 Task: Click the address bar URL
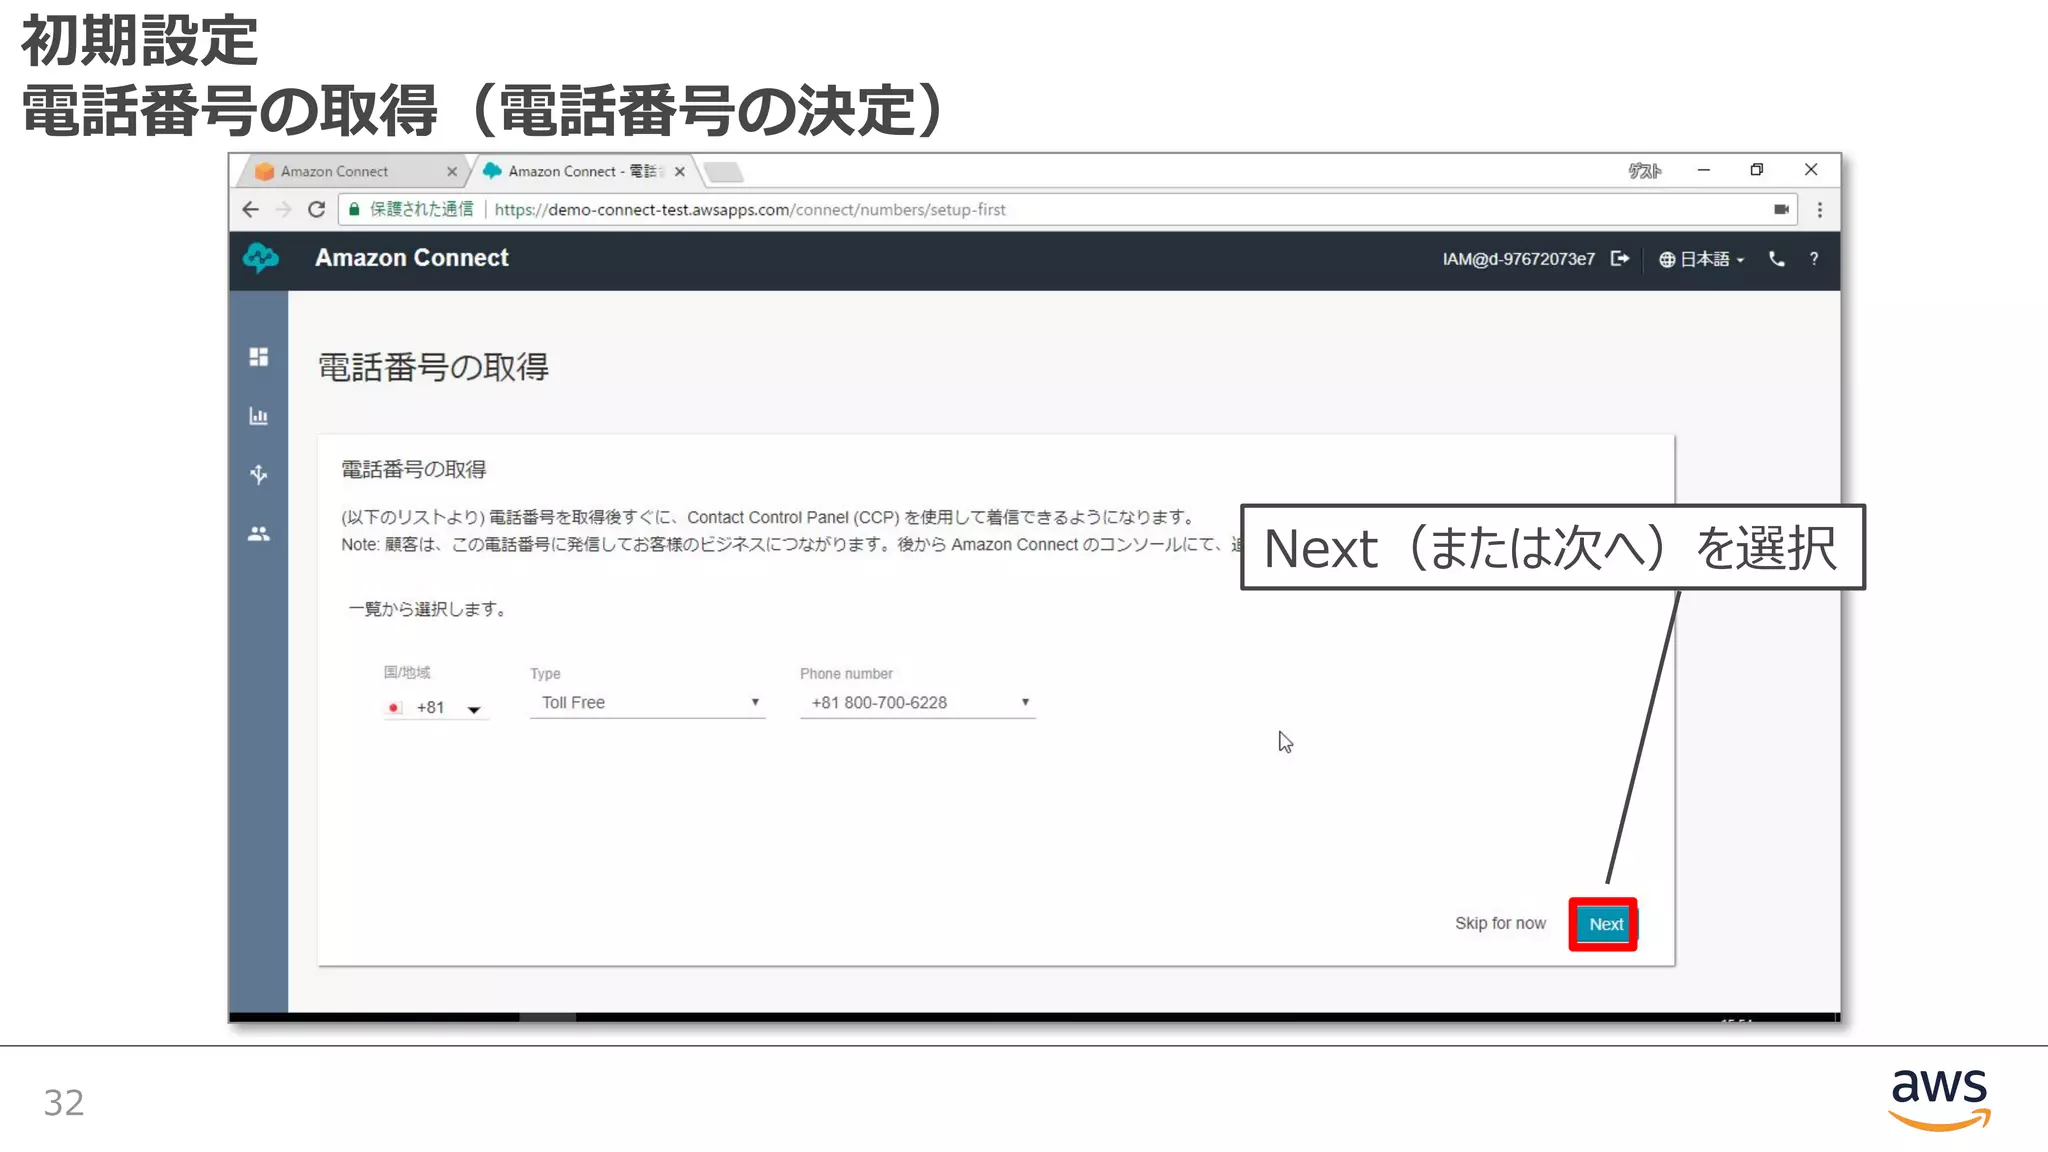click(750, 210)
